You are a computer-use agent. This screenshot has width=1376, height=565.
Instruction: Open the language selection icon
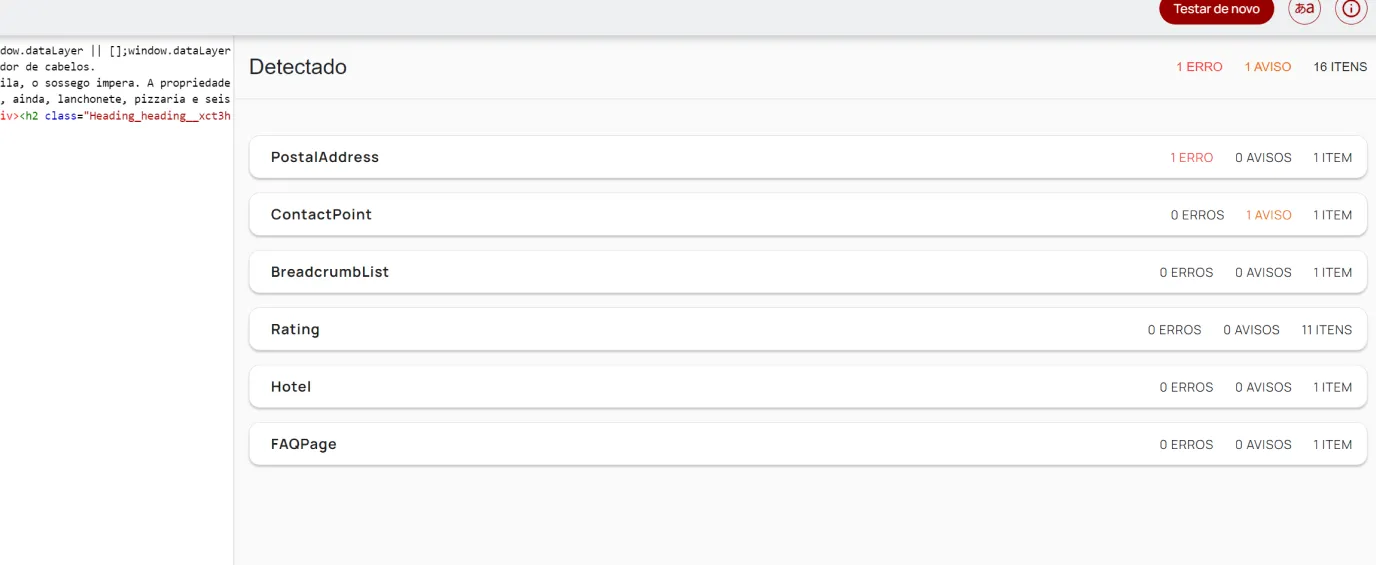1304,9
